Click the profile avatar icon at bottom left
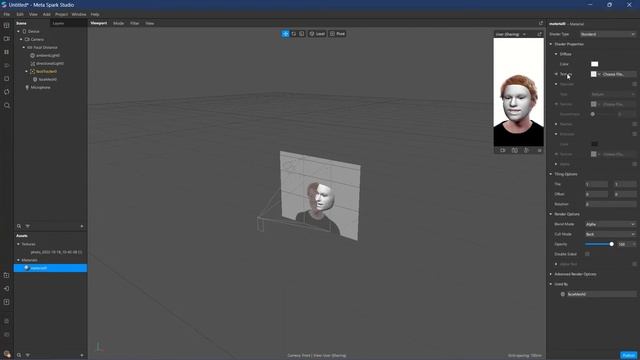The image size is (640, 360). click(x=7, y=354)
